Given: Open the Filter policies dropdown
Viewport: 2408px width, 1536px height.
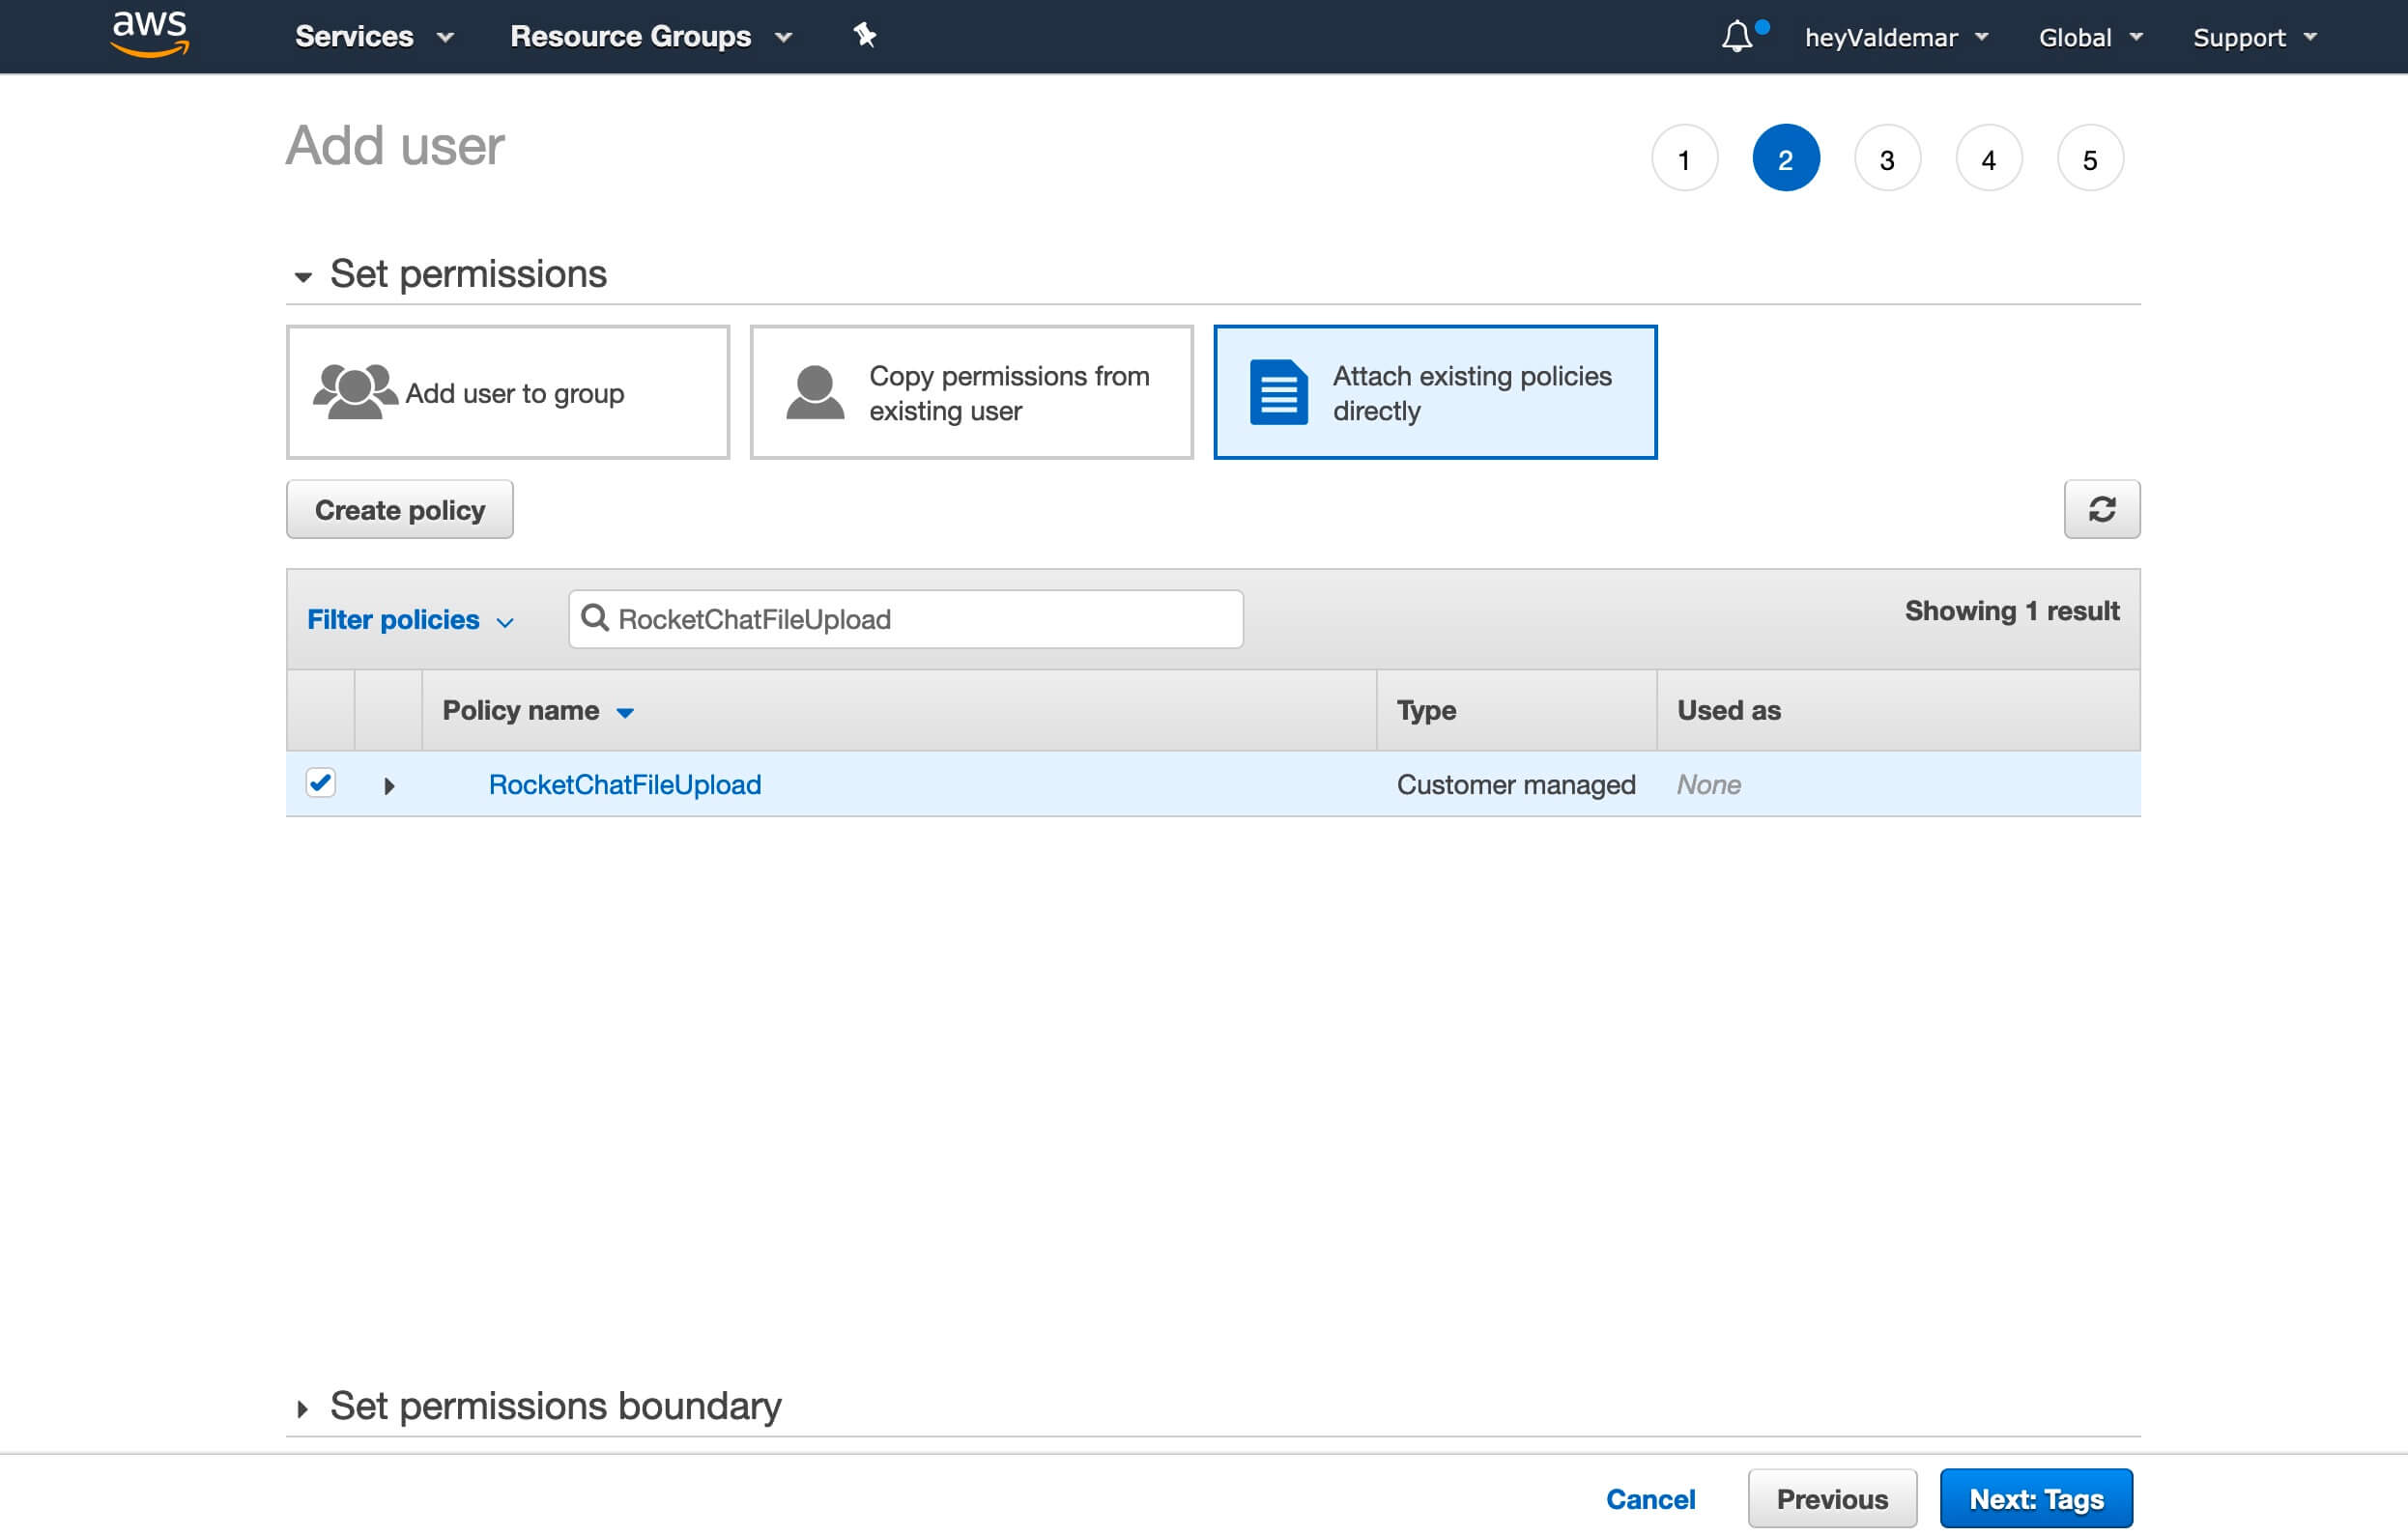Looking at the screenshot, I should [x=409, y=618].
